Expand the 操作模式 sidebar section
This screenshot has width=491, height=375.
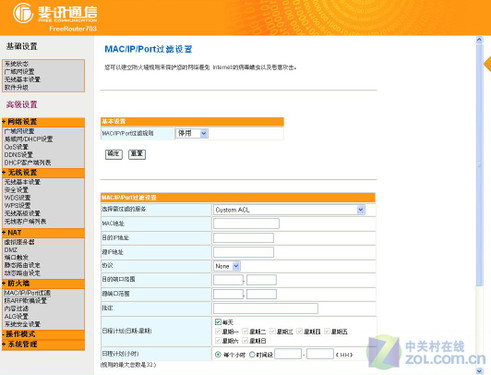tap(43, 334)
